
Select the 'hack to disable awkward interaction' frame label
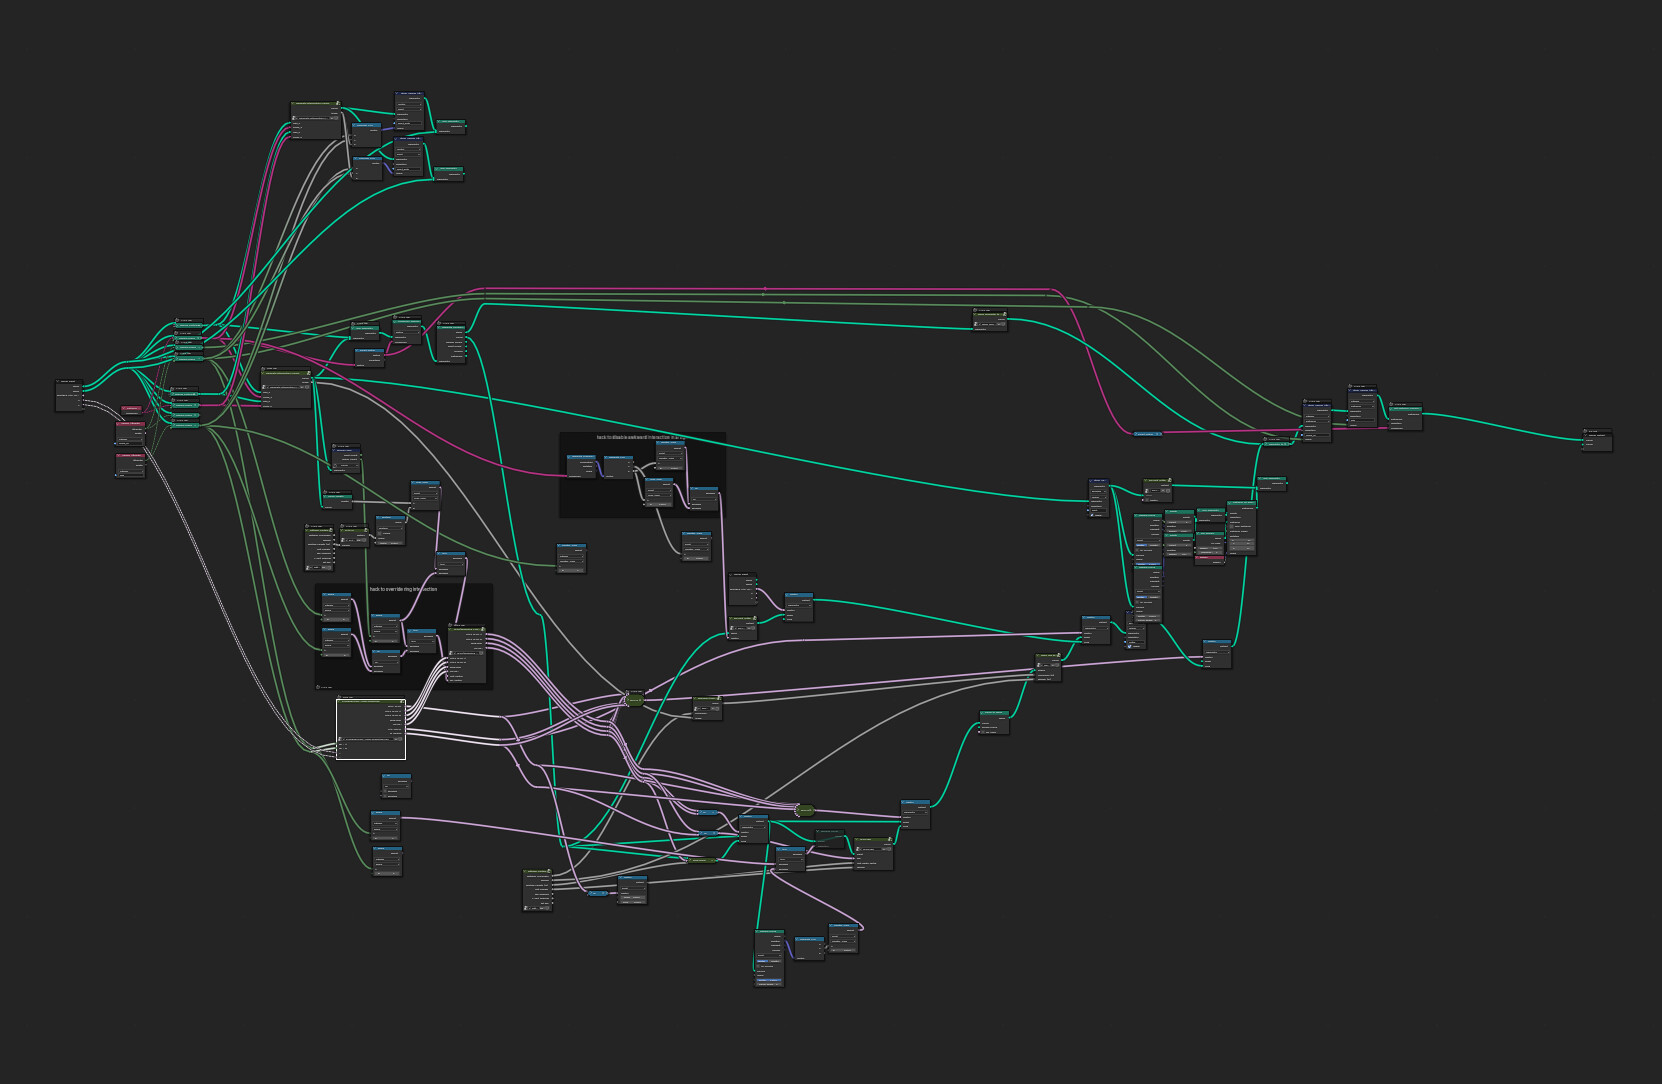(x=641, y=437)
